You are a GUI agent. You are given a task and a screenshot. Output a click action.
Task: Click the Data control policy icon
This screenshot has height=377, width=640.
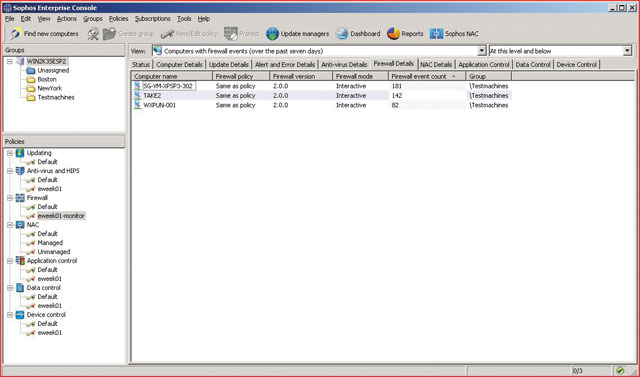point(20,288)
